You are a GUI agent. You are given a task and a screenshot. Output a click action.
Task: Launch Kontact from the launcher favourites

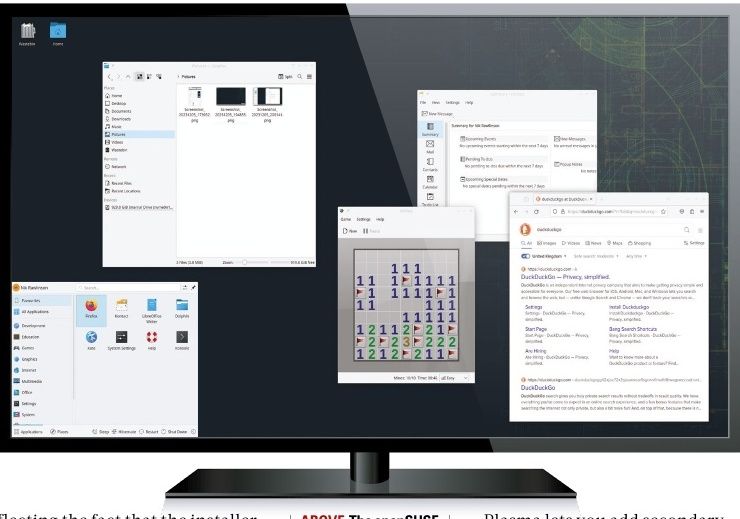pyautogui.click(x=121, y=309)
